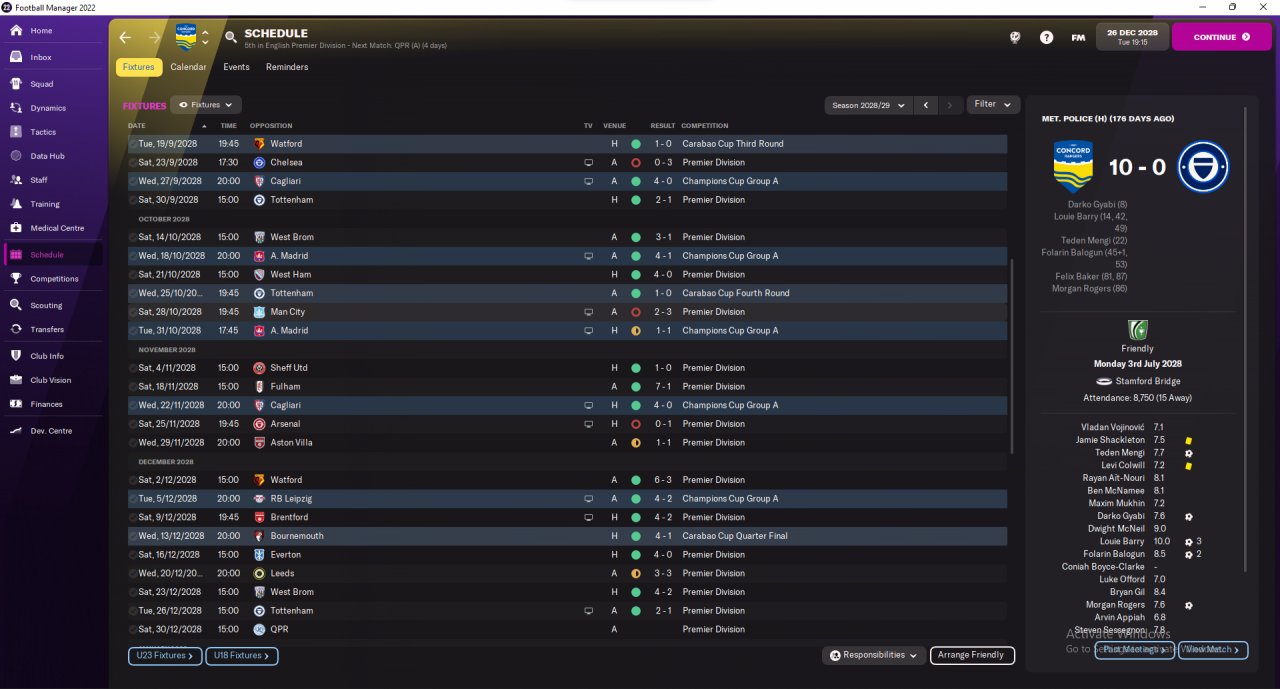Screen dimensions: 1280x689
Task: Select the RB Leipzig fixture row
Action: (567, 498)
